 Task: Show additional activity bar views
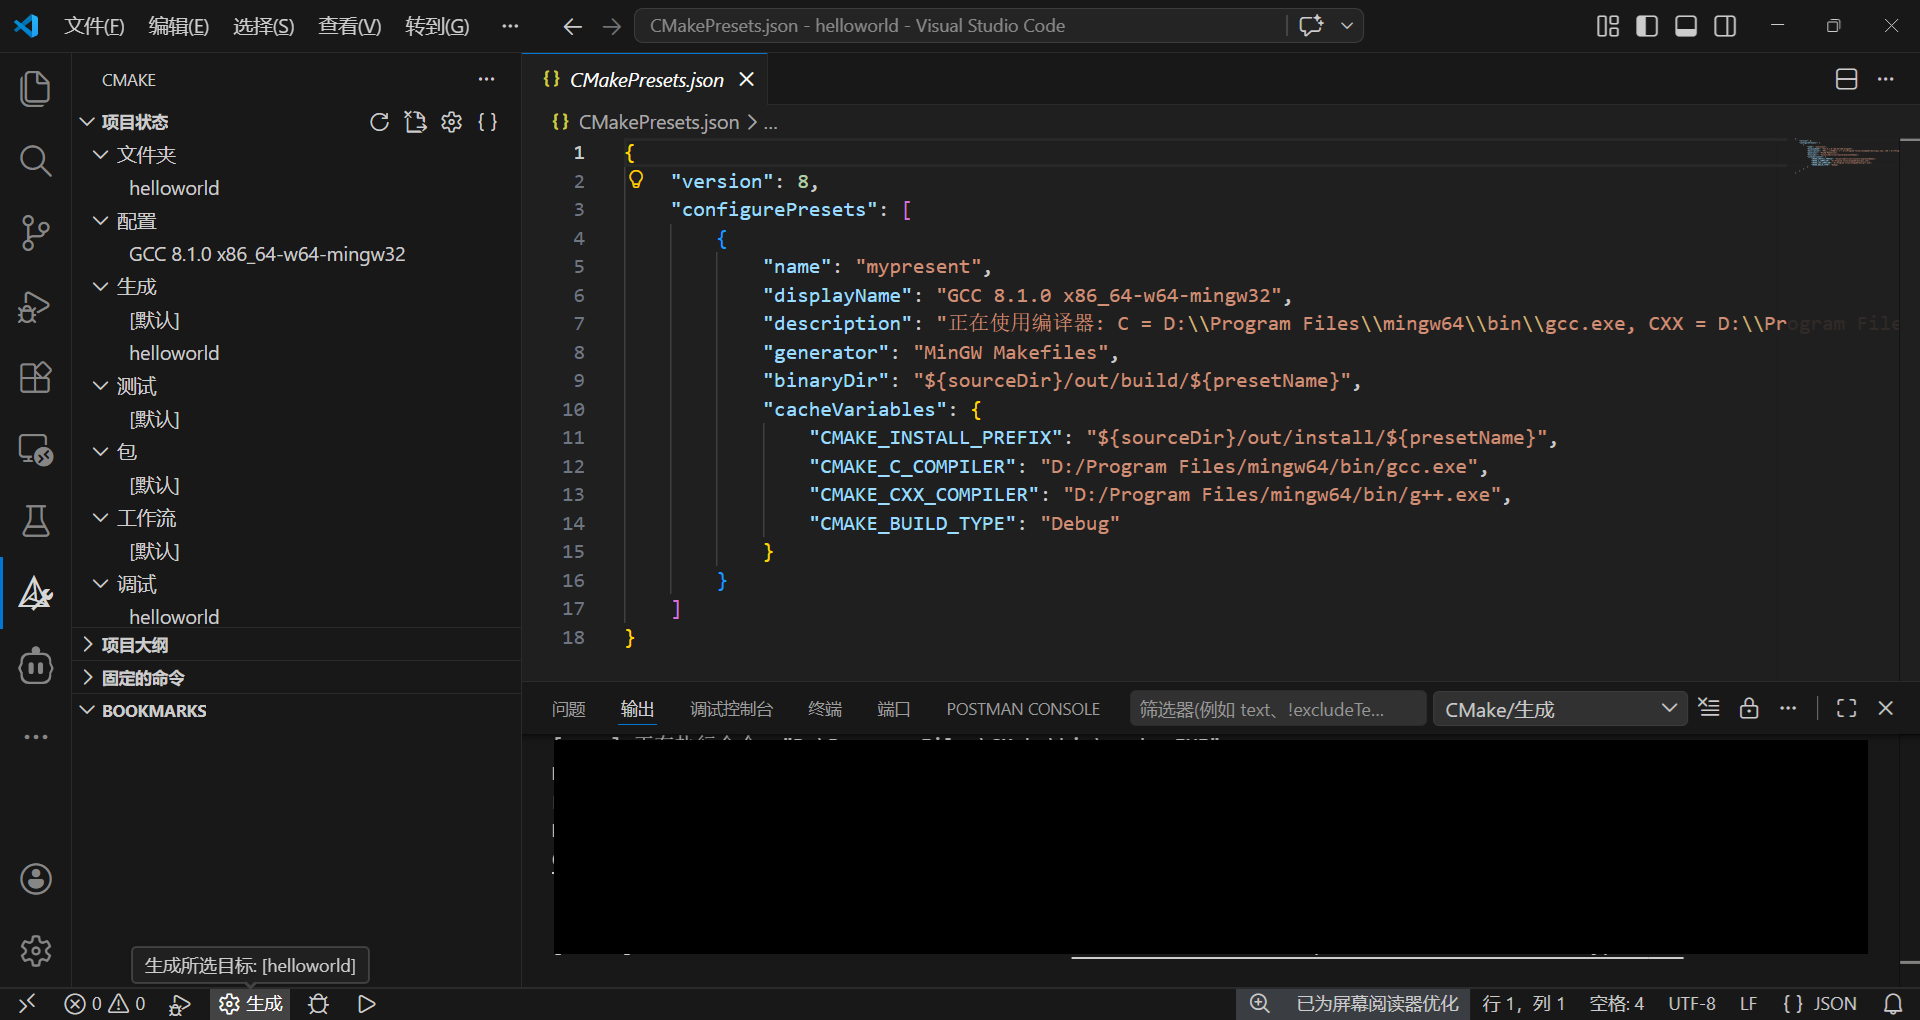36,737
